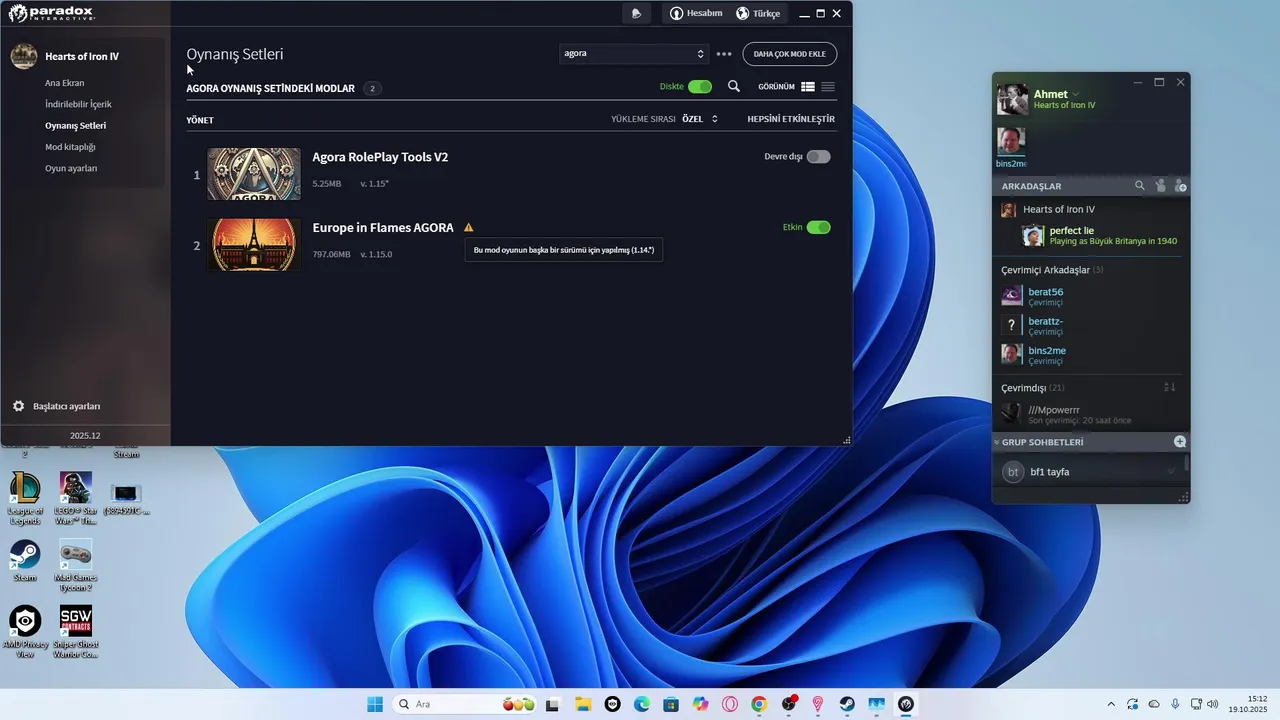Open the YÖNET manage menu
Screen dimensions: 1280x720
(x=200, y=120)
